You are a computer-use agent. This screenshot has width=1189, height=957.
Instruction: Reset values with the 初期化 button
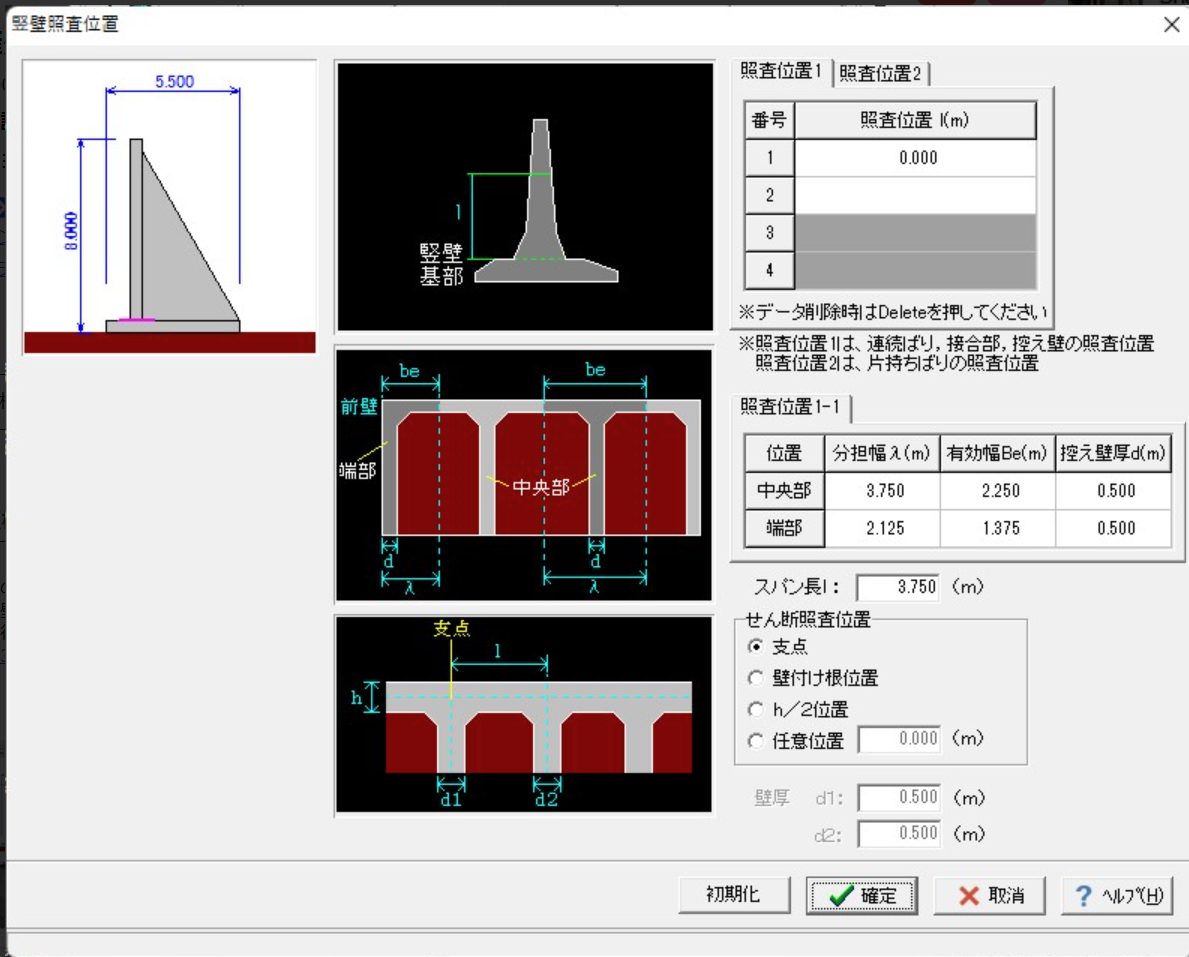pyautogui.click(x=732, y=895)
